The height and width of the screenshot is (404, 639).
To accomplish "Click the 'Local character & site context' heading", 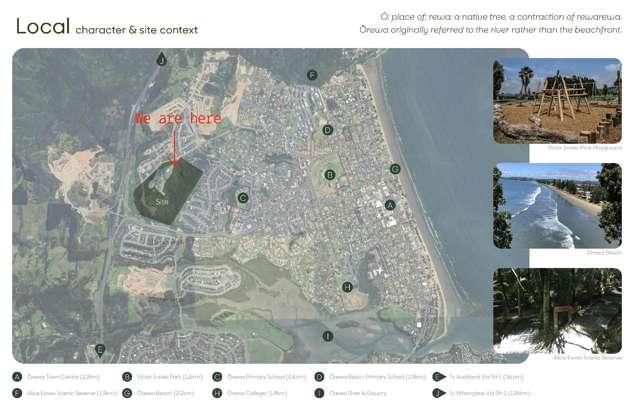I will 107,28.
